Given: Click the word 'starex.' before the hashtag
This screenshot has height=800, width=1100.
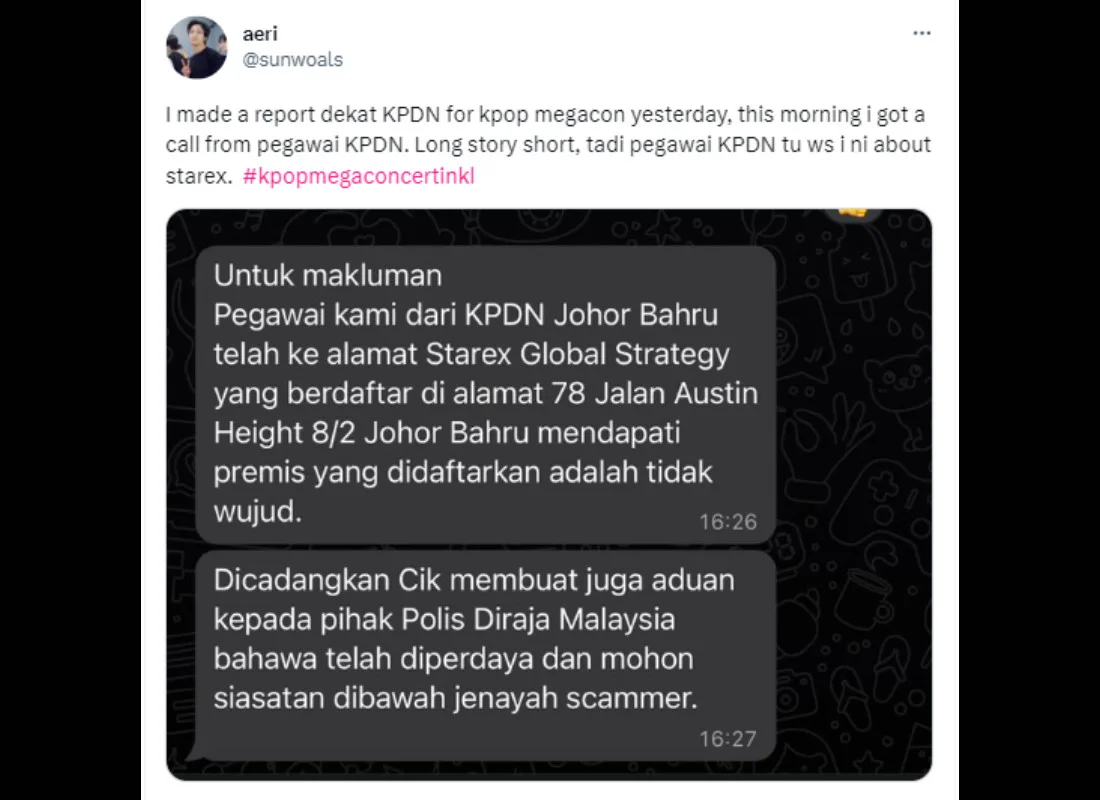Looking at the screenshot, I should pos(199,175).
